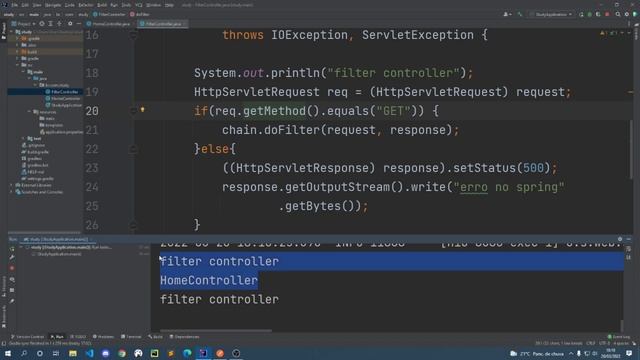Click FilterController breadcrumb in navigation bar
The height and width of the screenshot is (360, 640).
109,14
